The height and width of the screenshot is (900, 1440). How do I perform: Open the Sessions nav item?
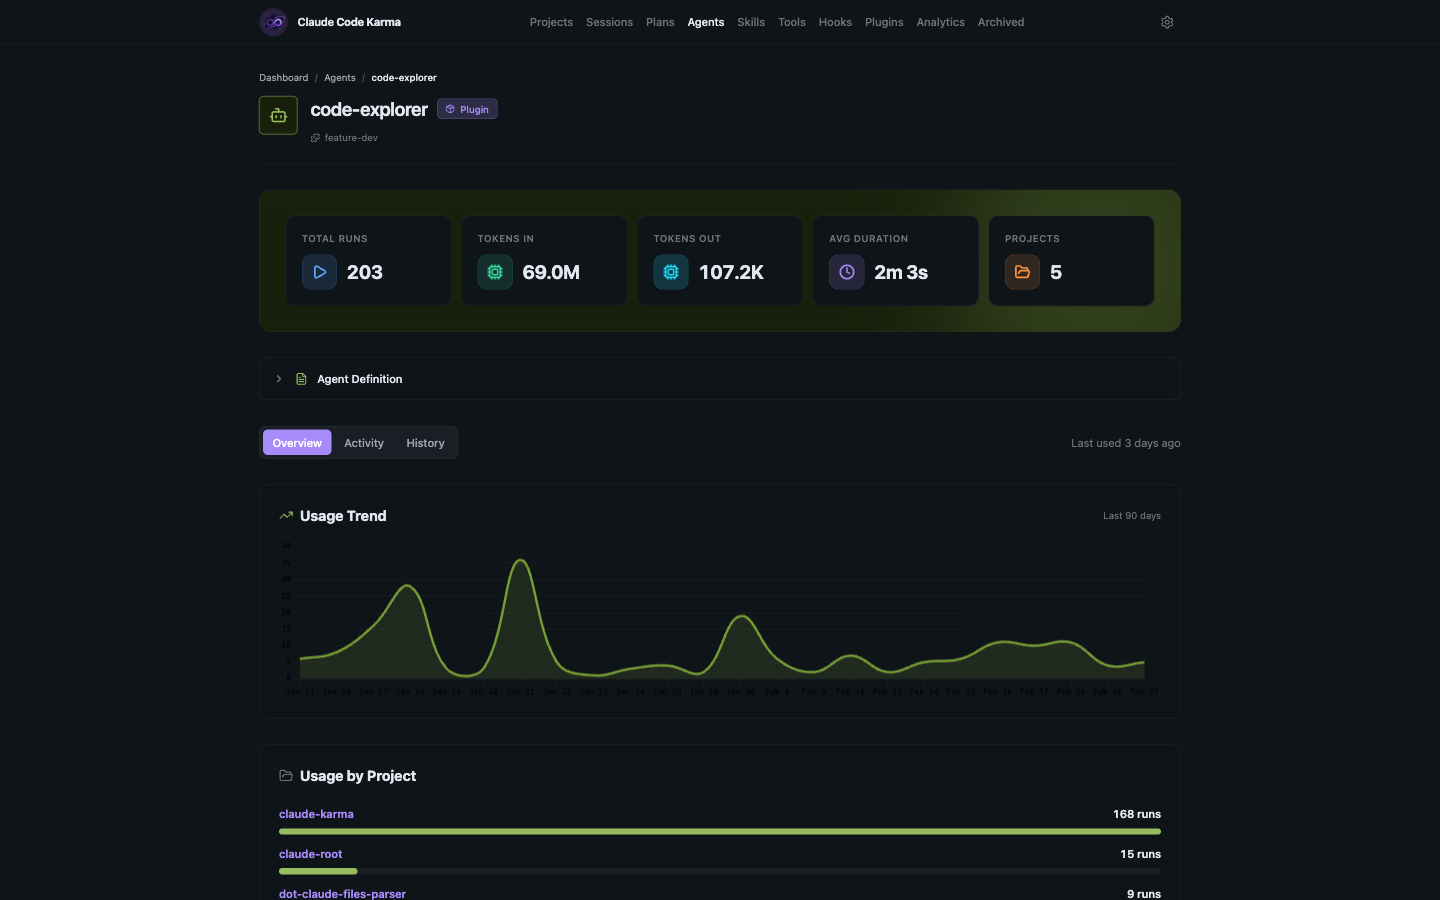click(609, 22)
